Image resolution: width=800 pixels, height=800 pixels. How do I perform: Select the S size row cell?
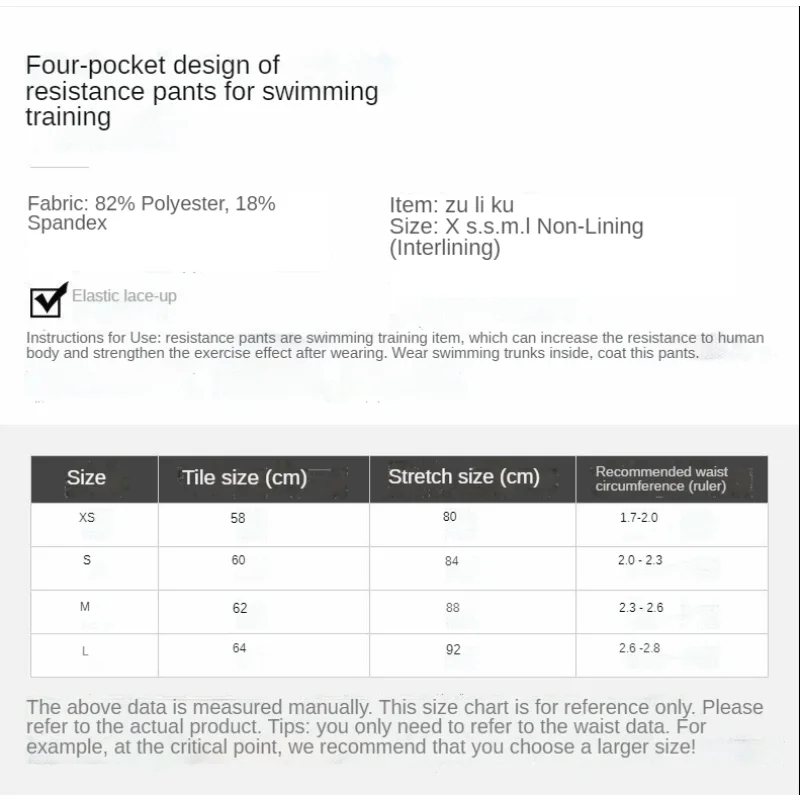coord(94,568)
